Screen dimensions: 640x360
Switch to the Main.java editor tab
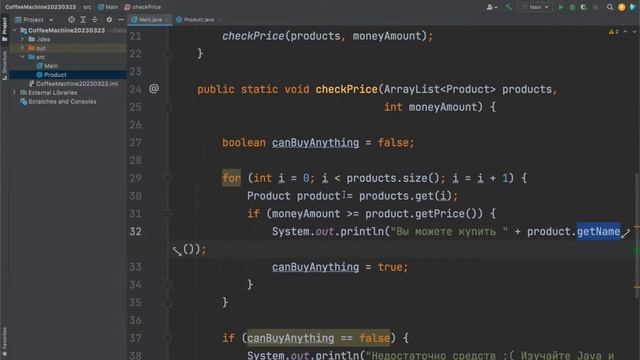pyautogui.click(x=150, y=20)
